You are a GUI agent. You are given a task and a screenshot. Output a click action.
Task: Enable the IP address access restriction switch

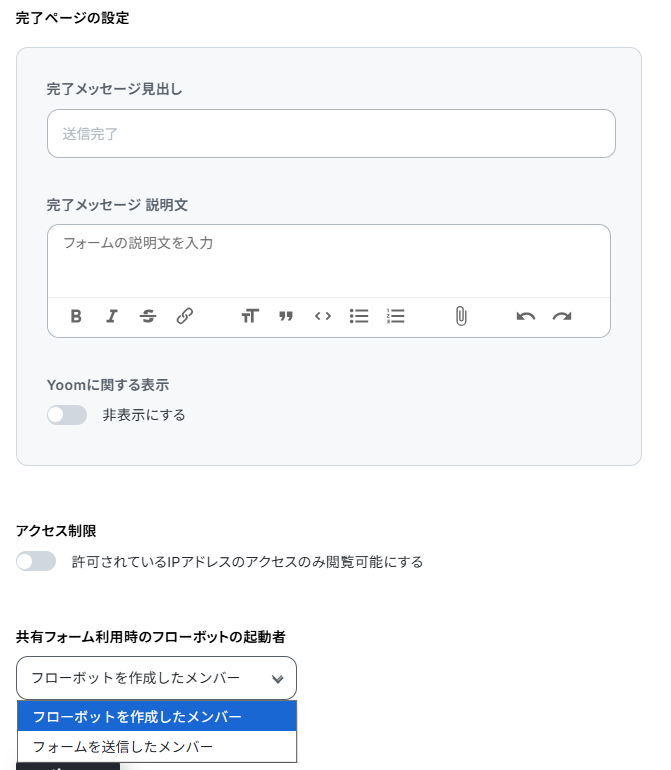[36, 562]
